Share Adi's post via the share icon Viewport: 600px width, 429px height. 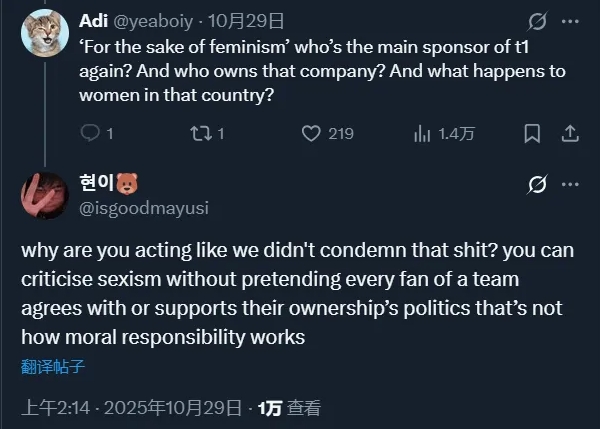click(x=570, y=133)
